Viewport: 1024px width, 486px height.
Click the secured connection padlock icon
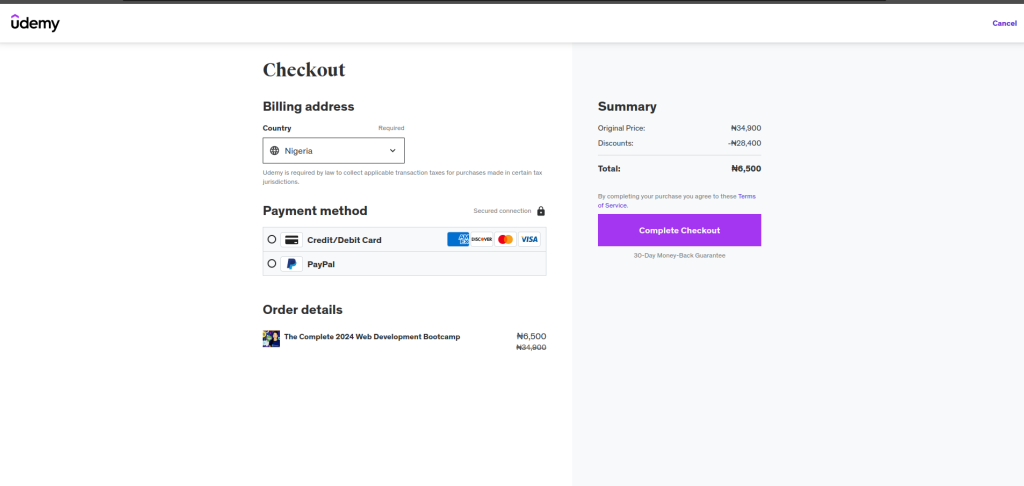pos(541,211)
